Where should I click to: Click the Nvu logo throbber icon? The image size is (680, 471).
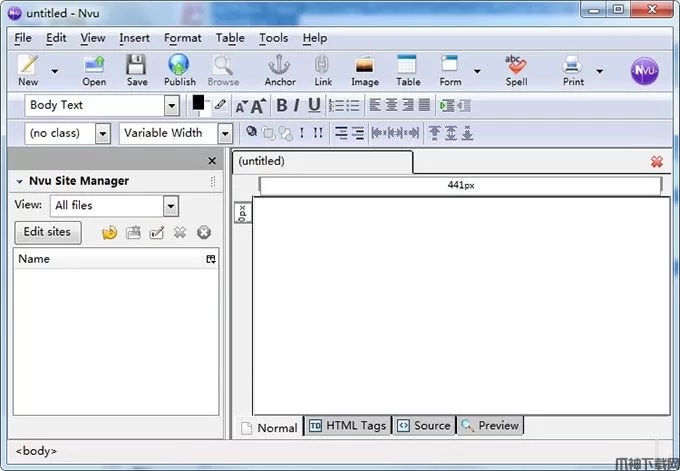pos(644,71)
